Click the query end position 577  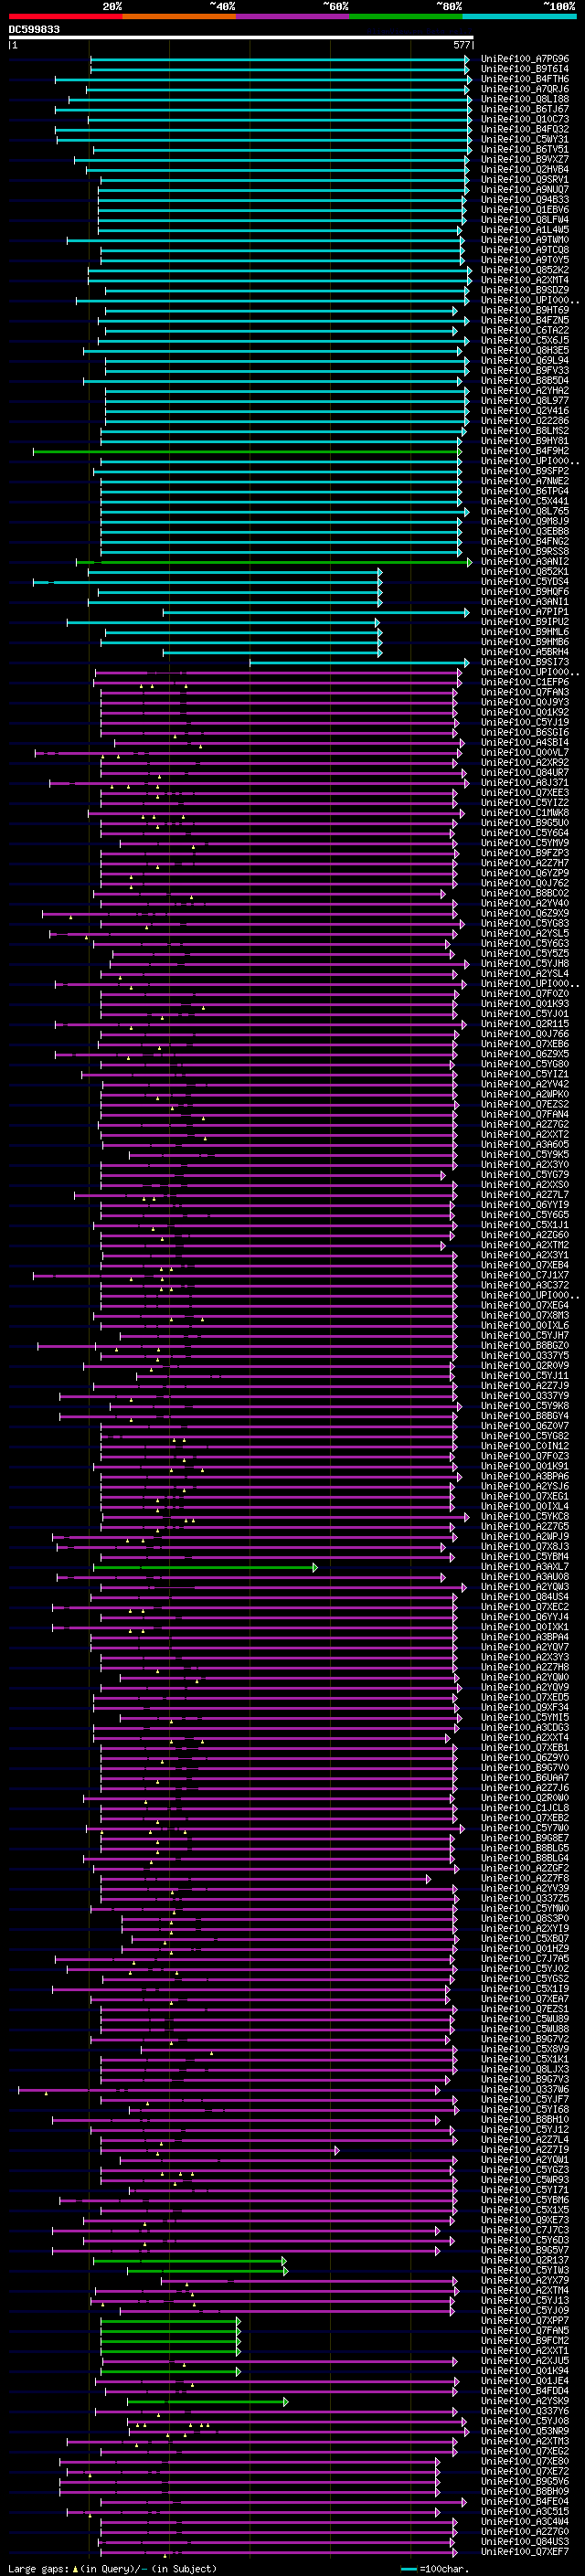point(461,45)
